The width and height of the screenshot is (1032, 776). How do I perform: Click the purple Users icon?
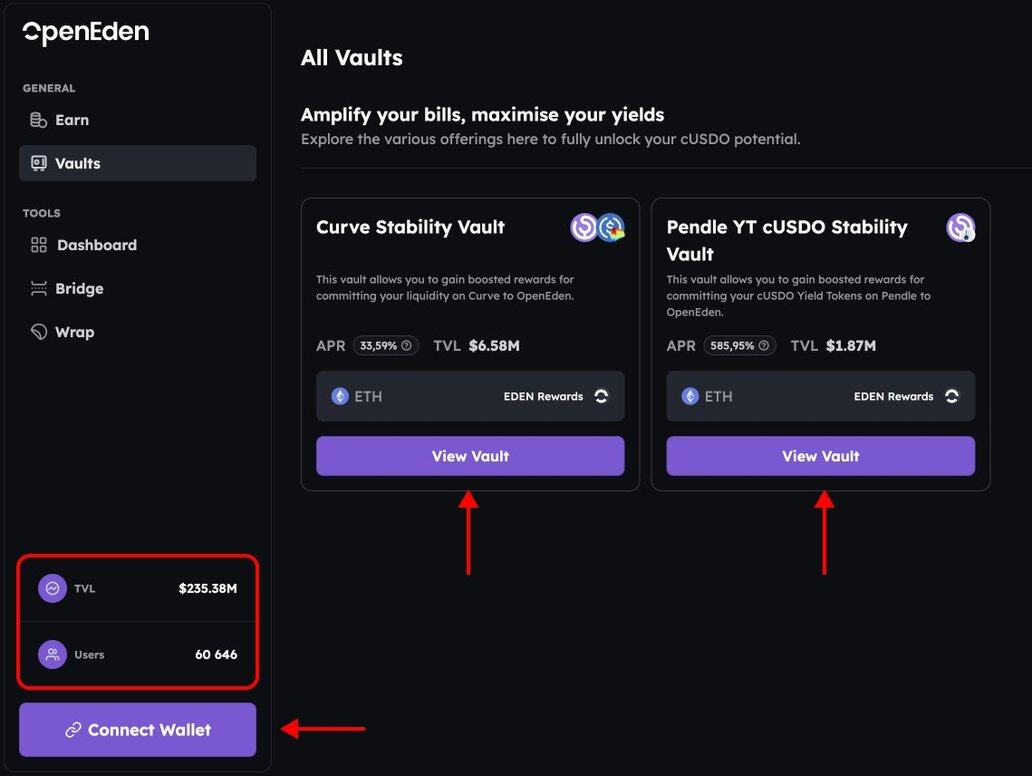coord(52,655)
